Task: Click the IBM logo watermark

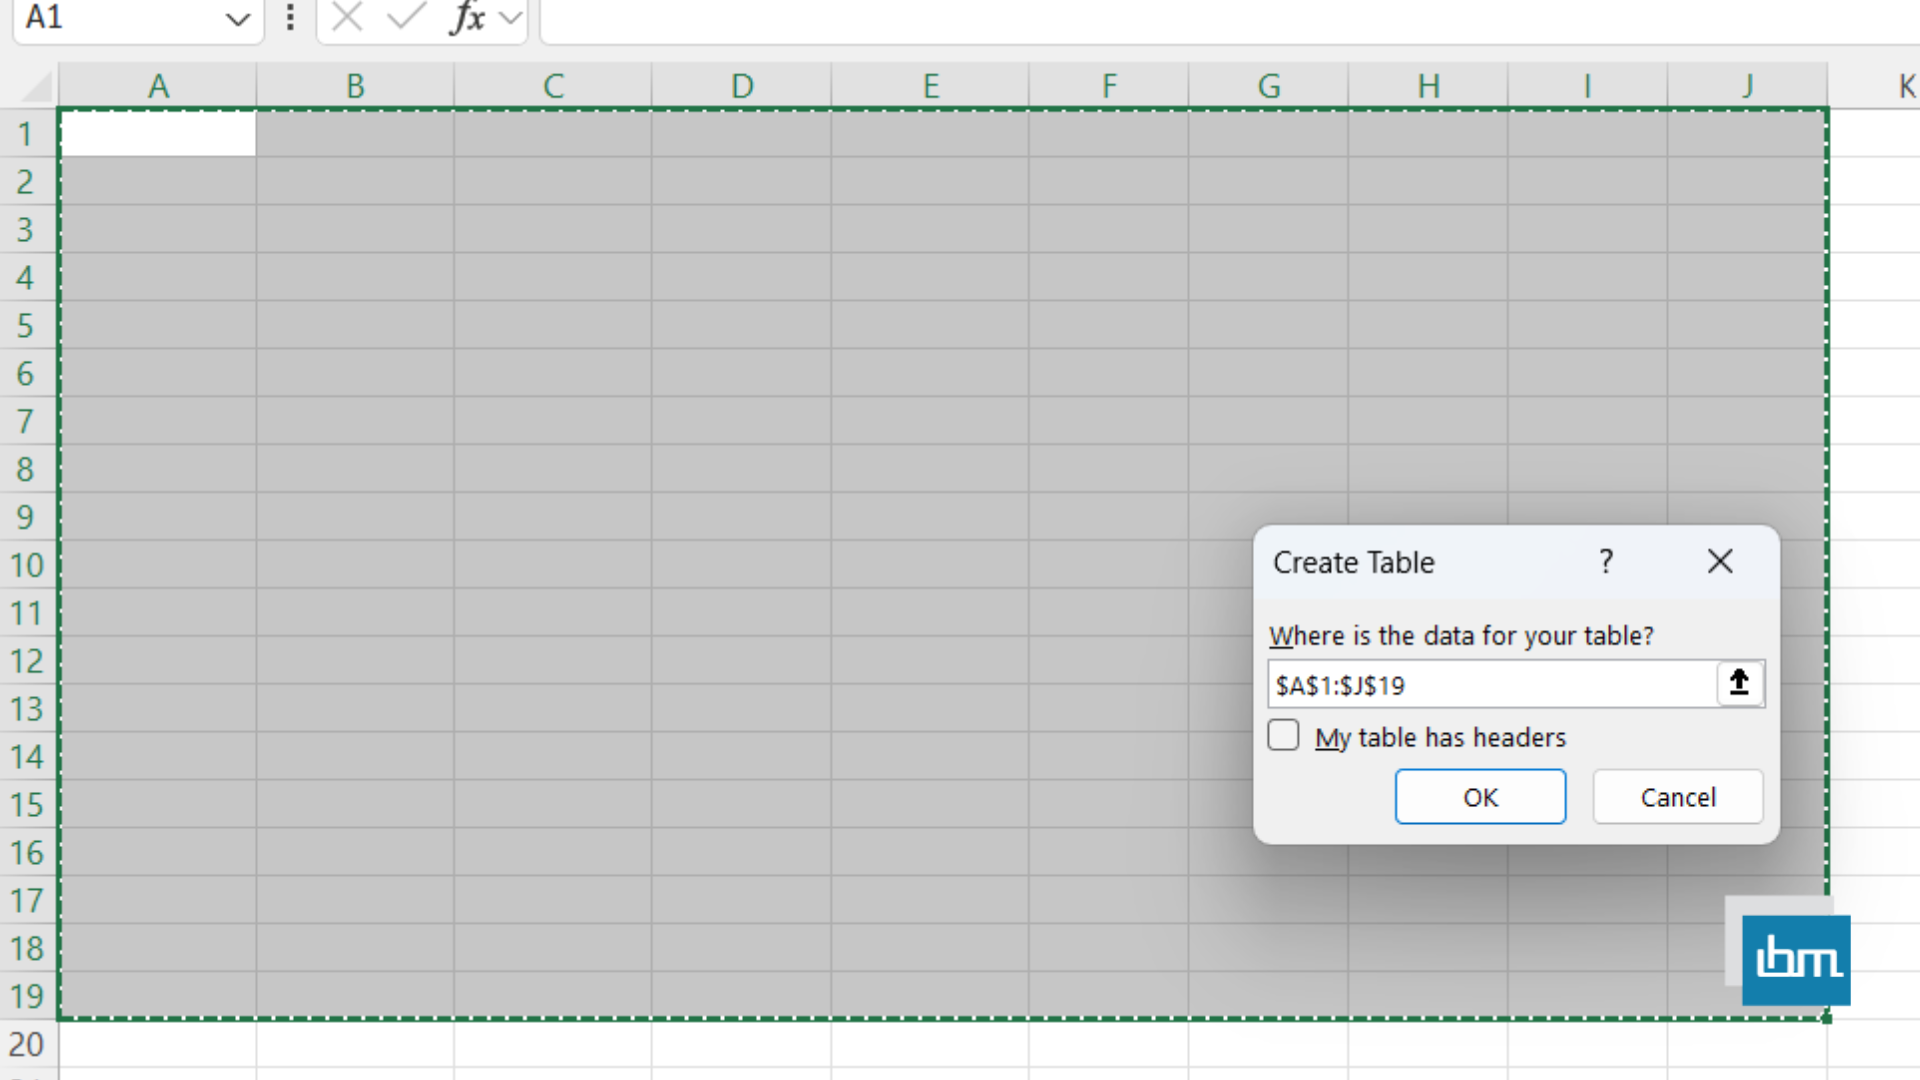Action: click(x=1795, y=959)
